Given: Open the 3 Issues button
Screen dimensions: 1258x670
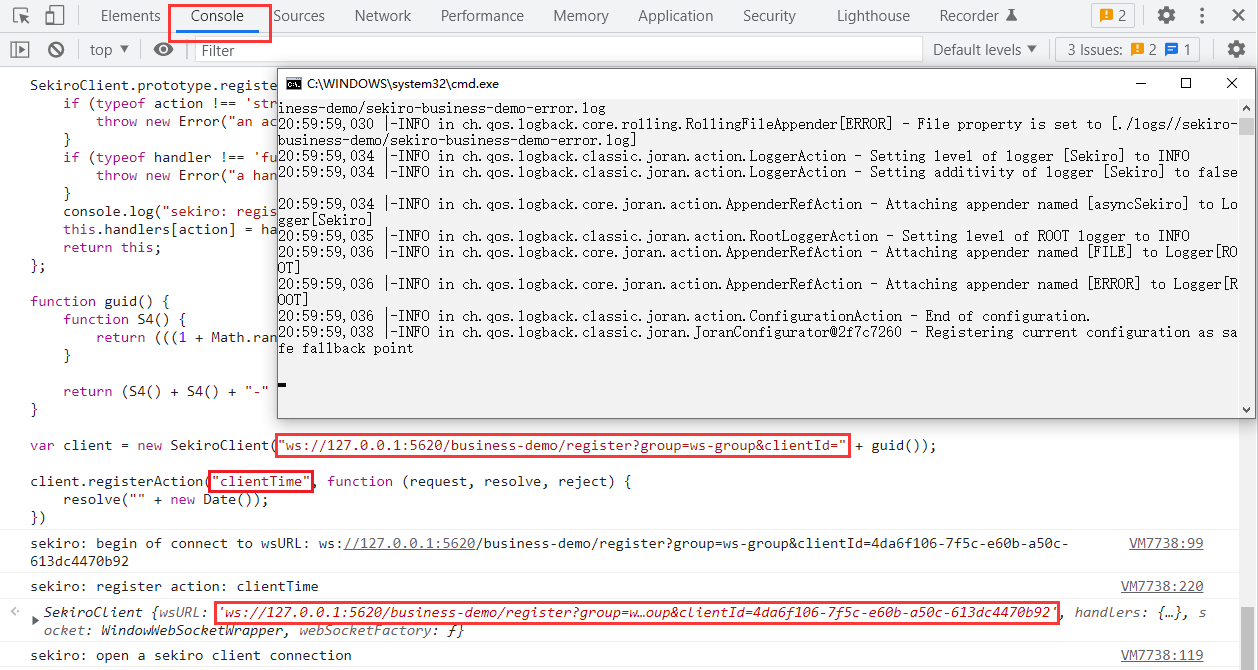Looking at the screenshot, I should 1128,50.
